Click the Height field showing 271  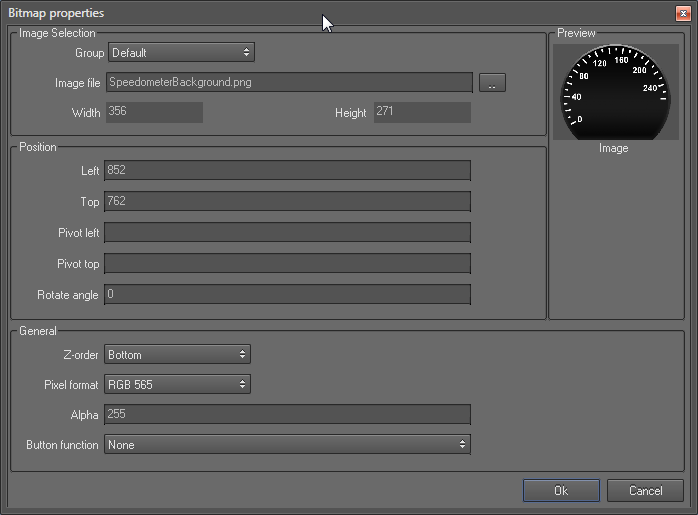(x=421, y=112)
